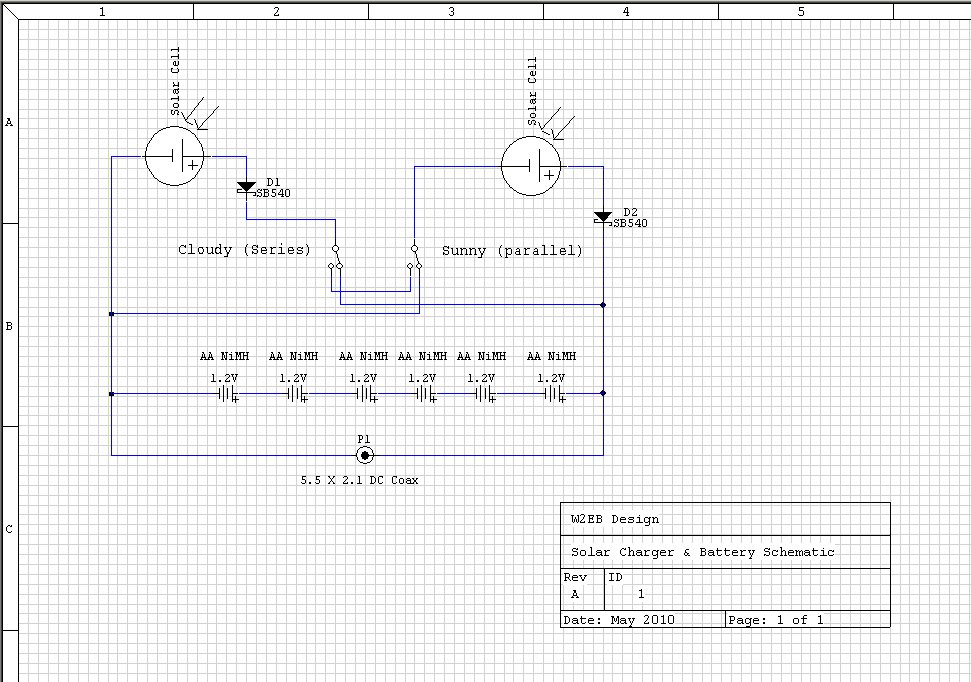Viewport: 971px width, 682px height.
Task: Click the 'Date: May 2010' field
Action: [619, 619]
